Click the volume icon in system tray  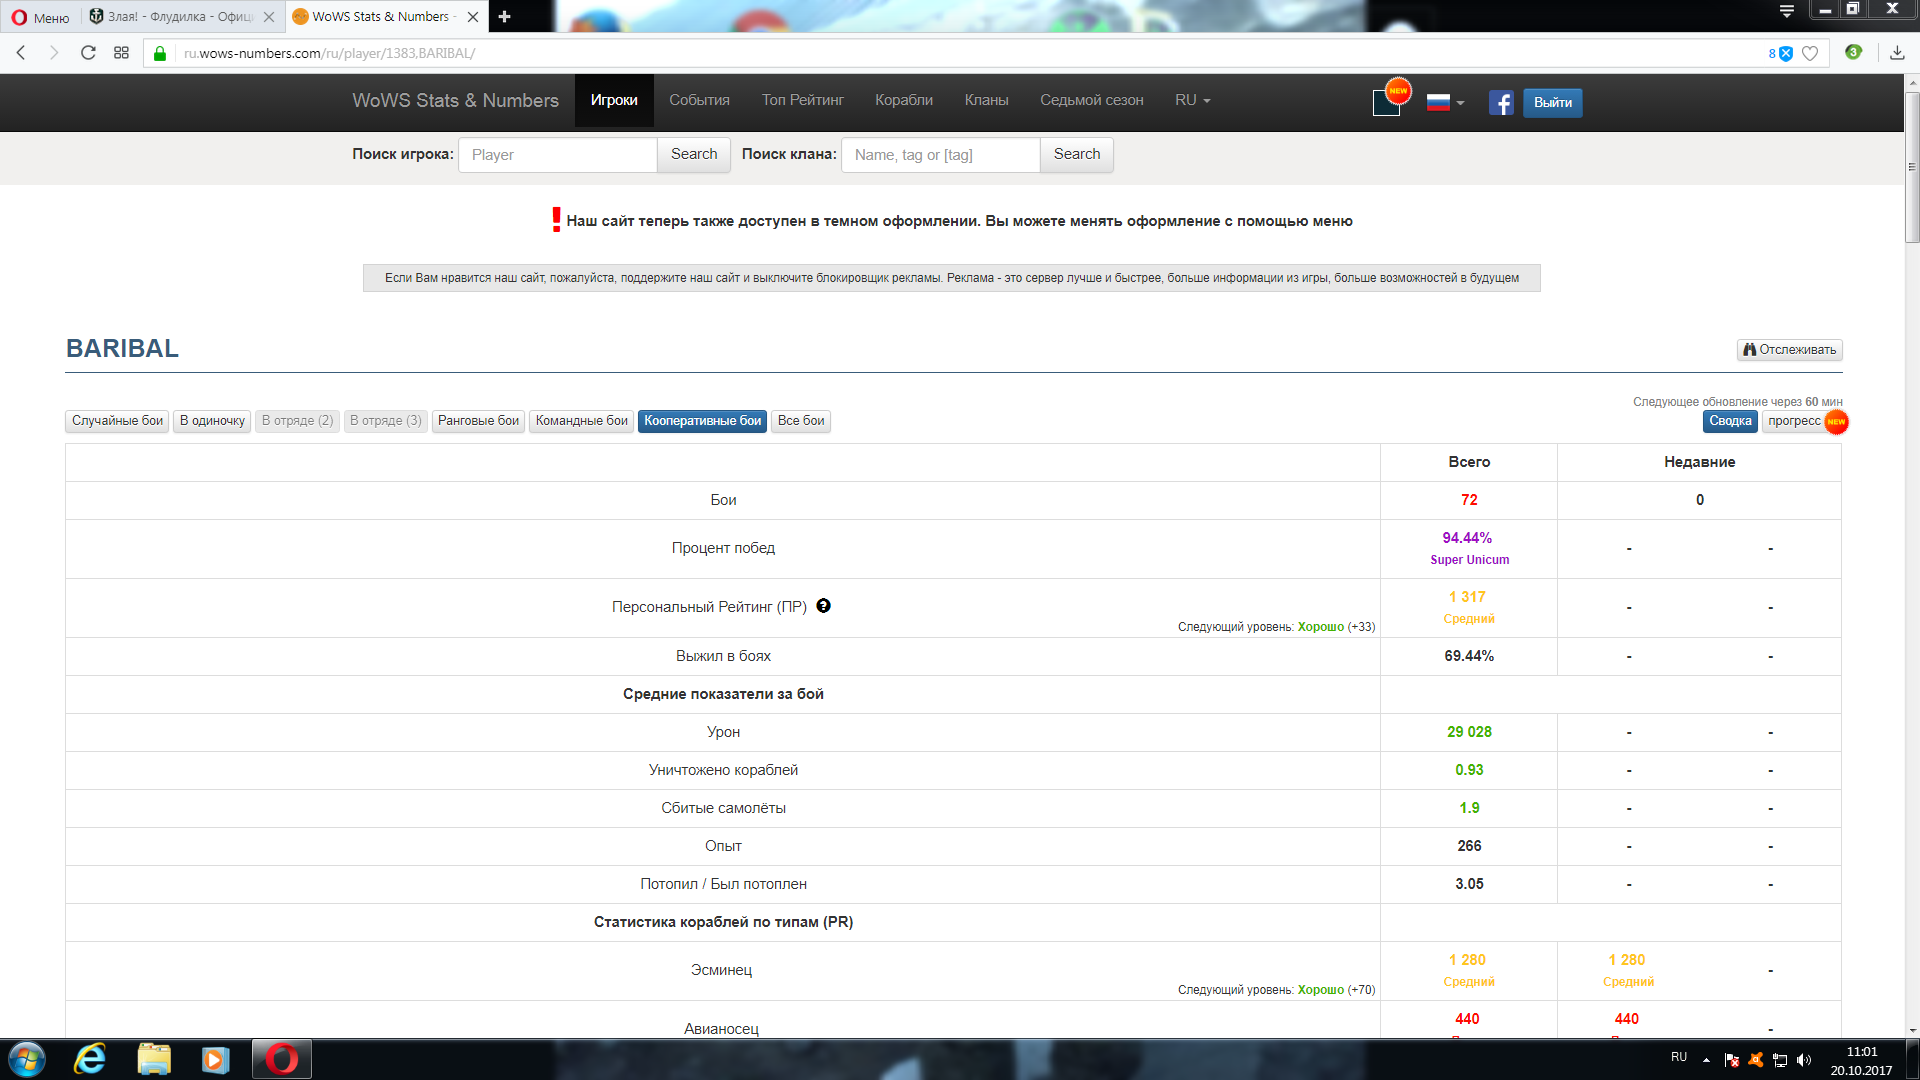point(1804,1060)
